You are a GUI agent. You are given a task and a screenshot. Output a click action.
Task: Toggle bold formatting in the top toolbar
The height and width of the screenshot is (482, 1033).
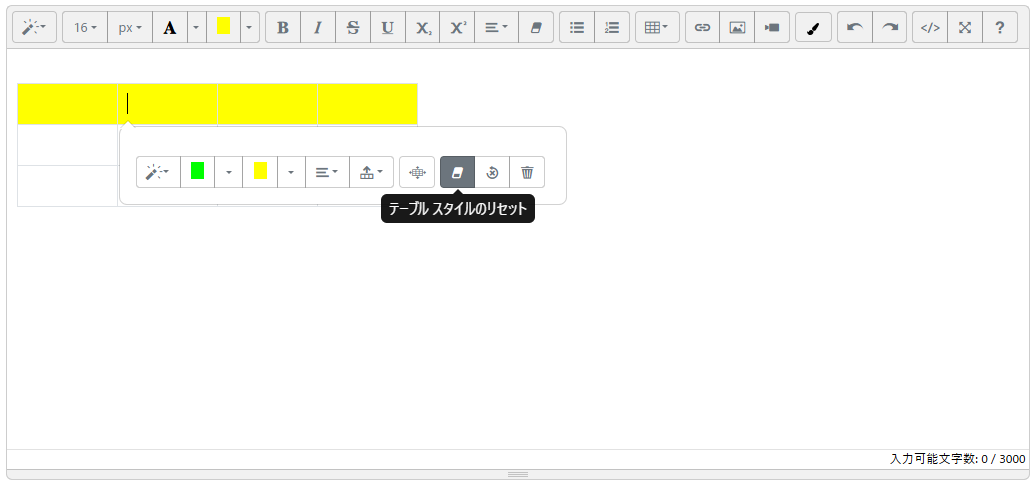[x=283, y=28]
